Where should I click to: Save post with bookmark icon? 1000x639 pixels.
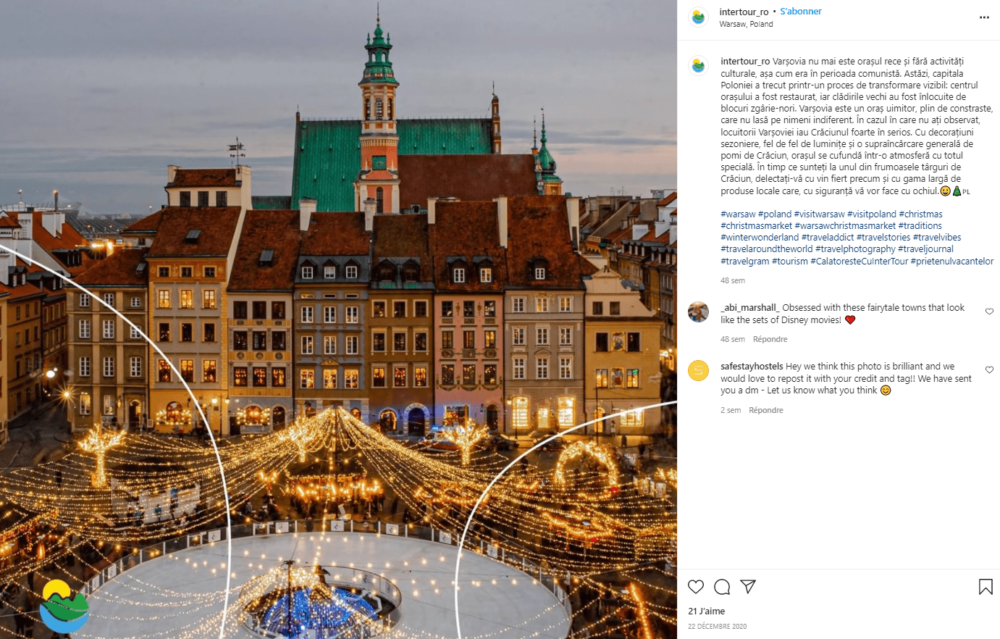(x=985, y=587)
